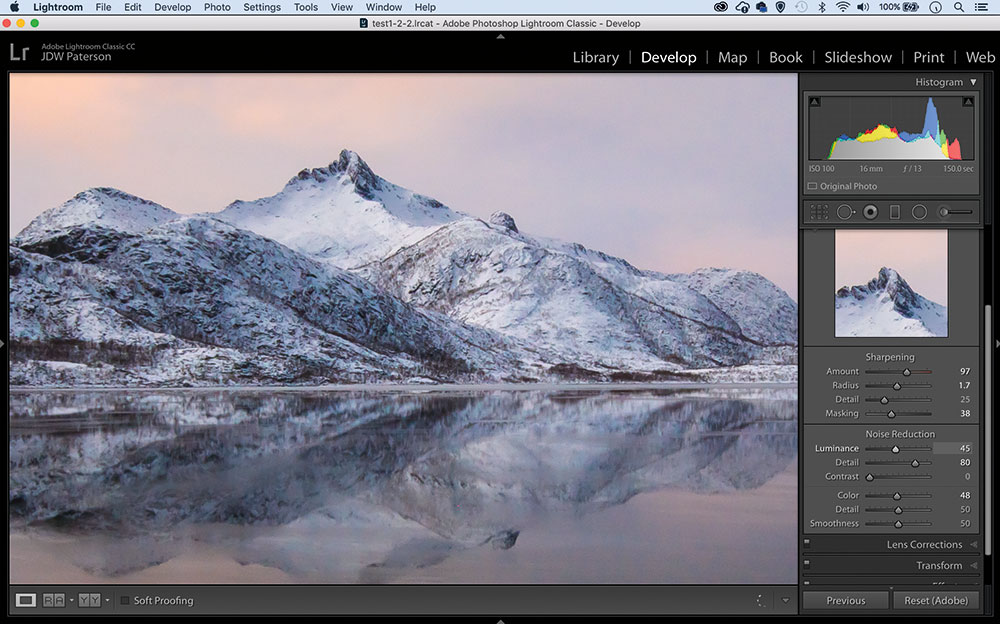Open the Apple menu
The height and width of the screenshot is (624, 1000).
pyautogui.click(x=14, y=7)
